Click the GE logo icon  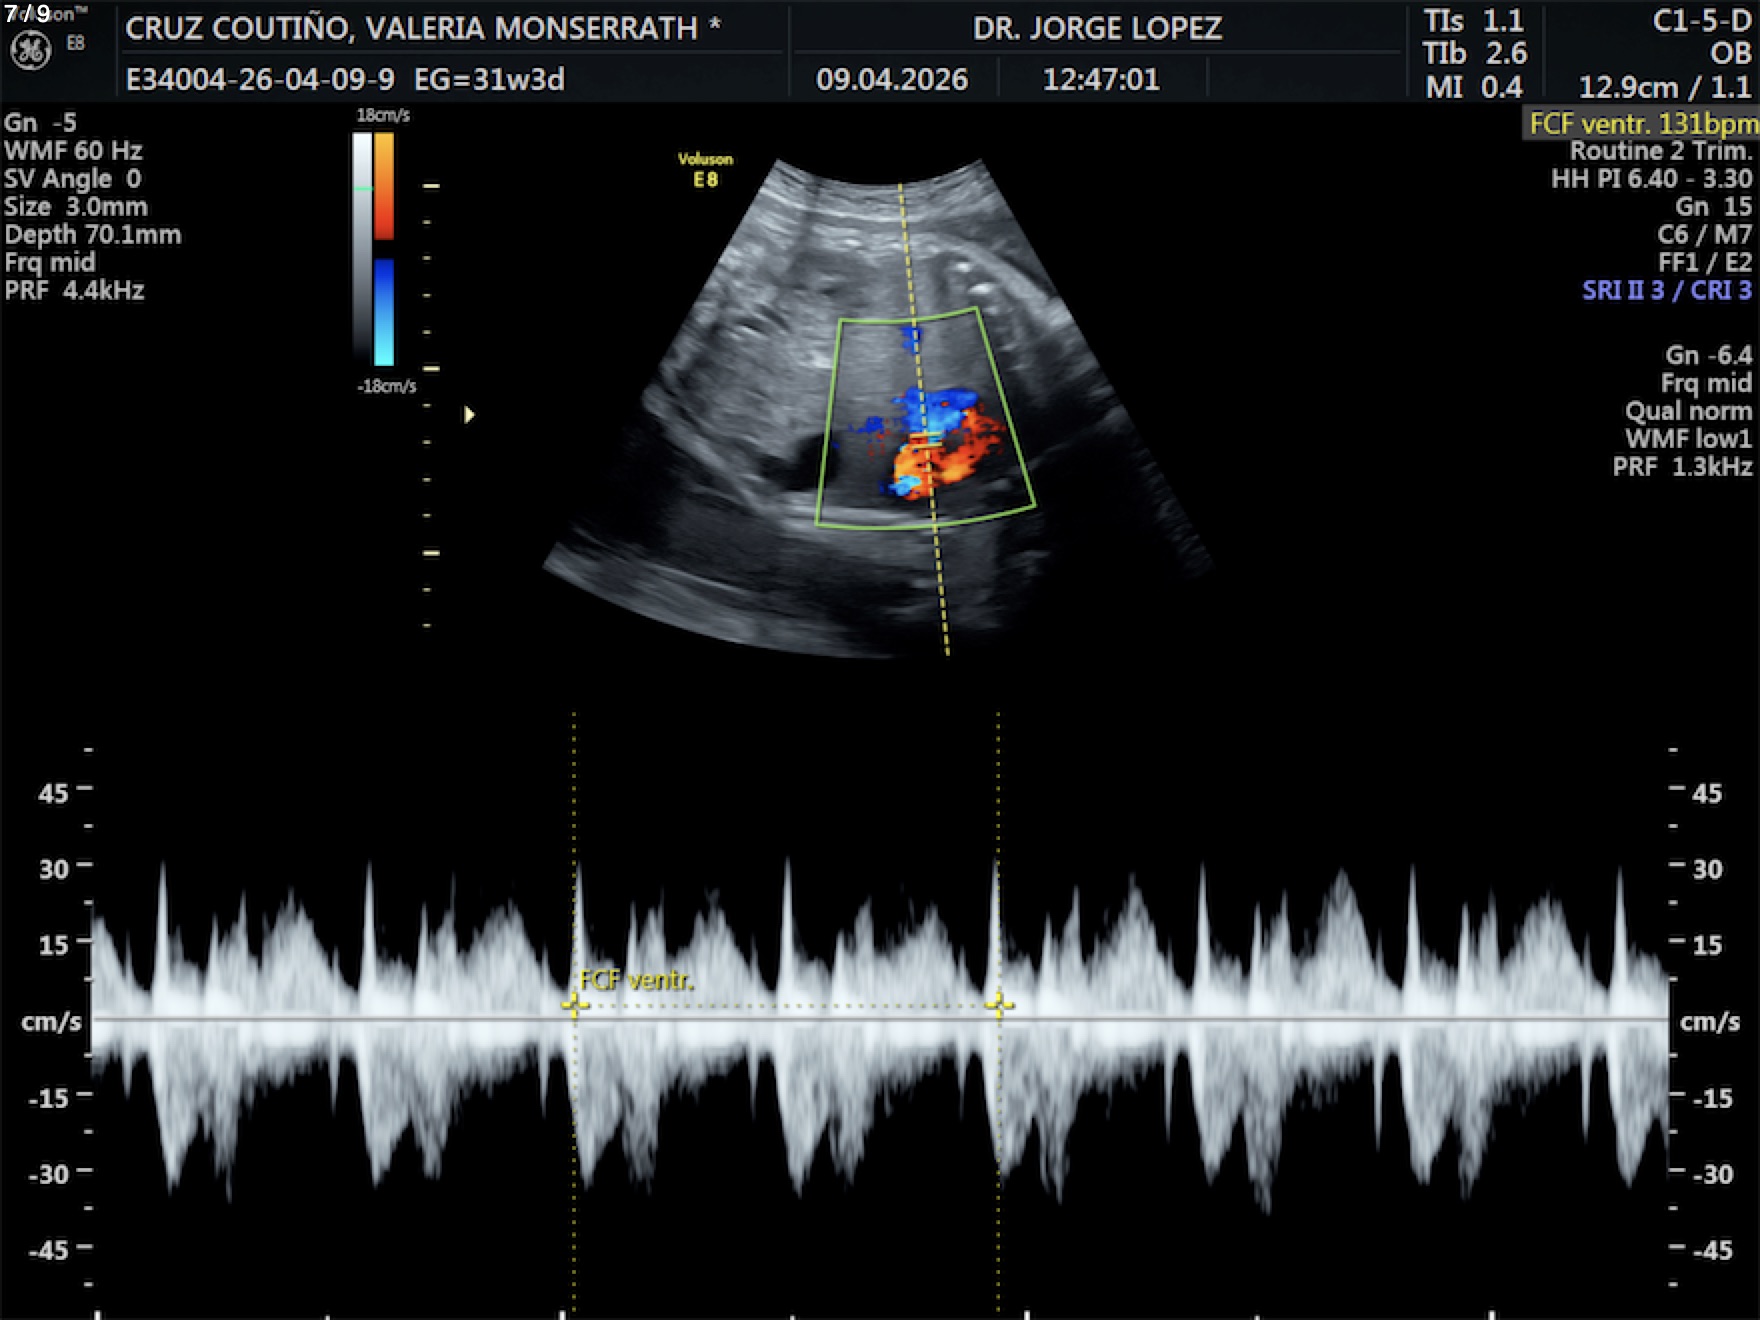pos(30,50)
